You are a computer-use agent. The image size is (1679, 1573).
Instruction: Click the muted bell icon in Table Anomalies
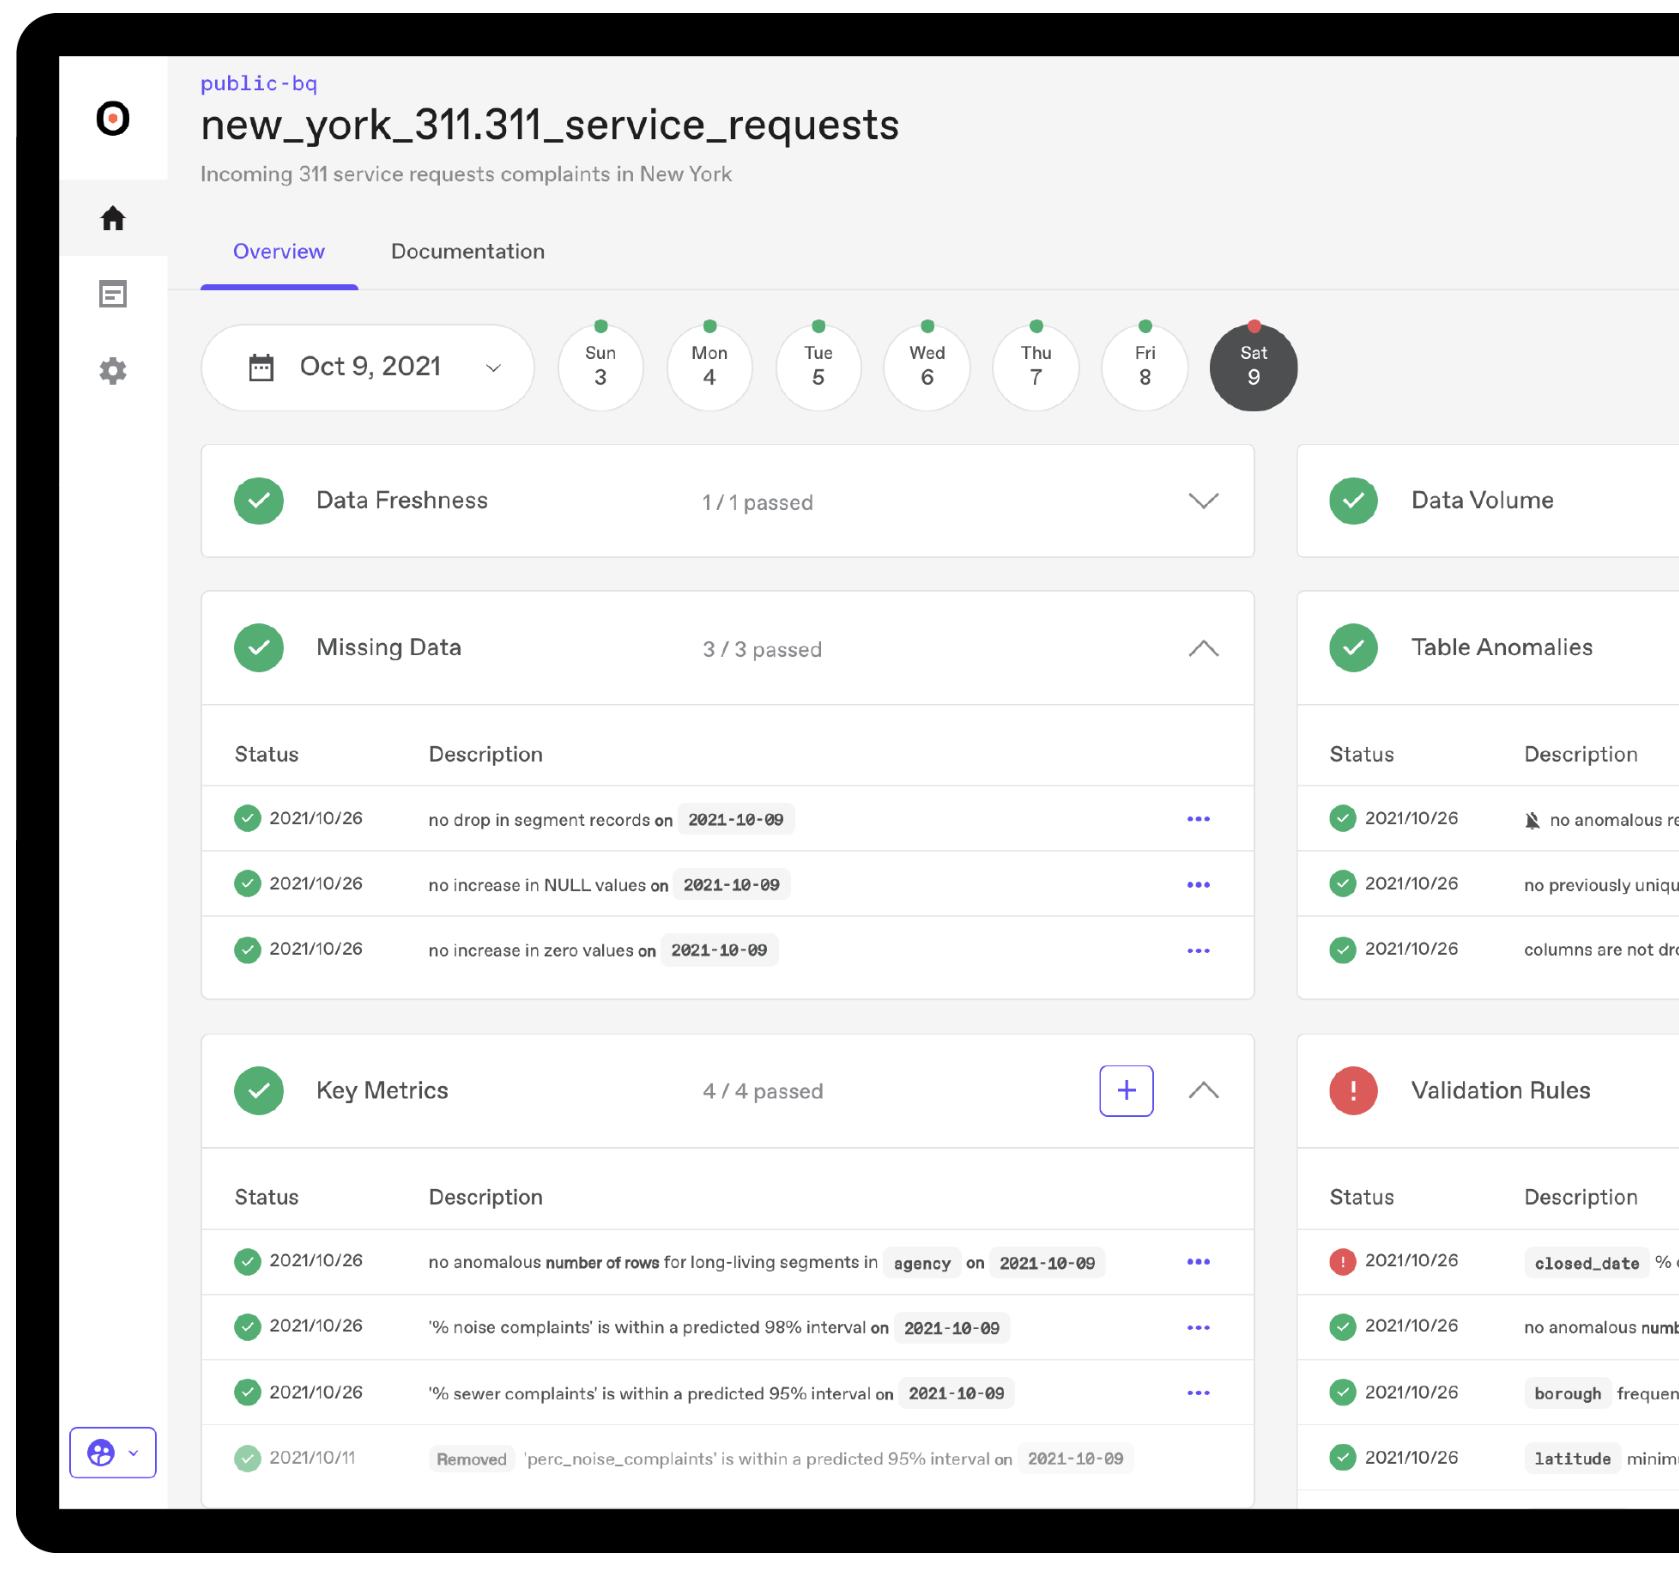1531,821
